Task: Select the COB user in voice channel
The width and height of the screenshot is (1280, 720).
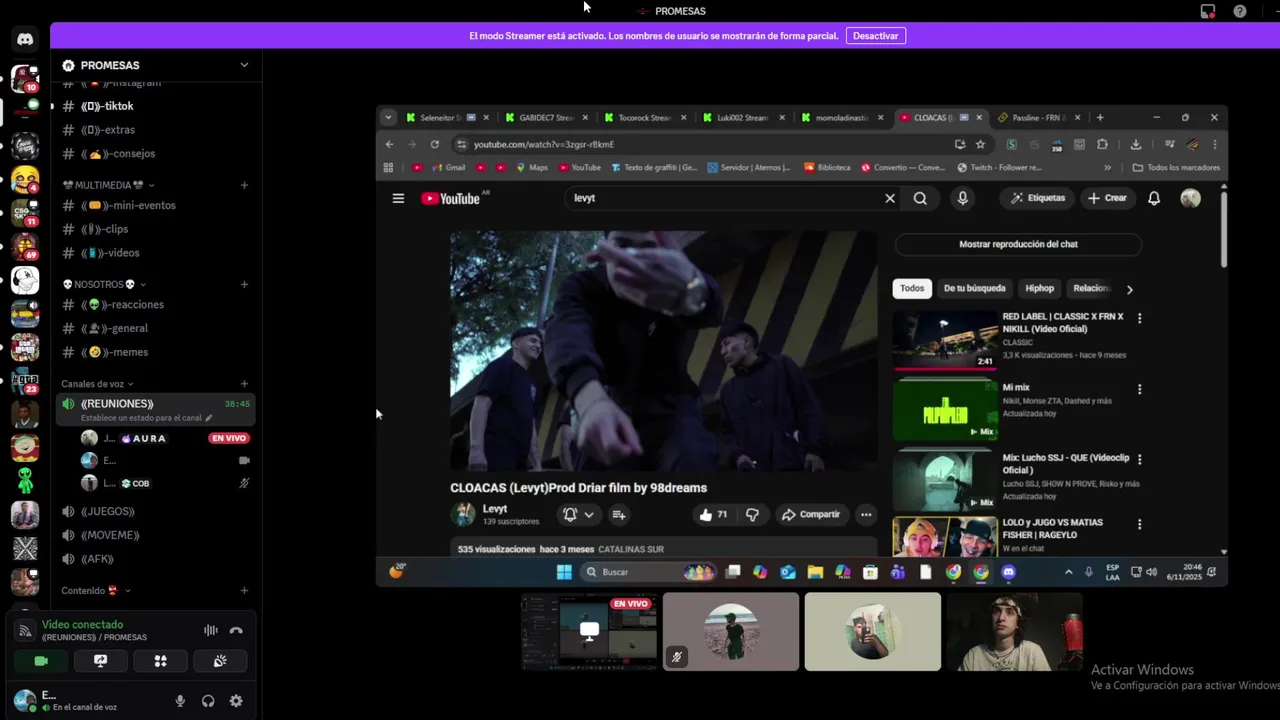Action: coord(165,483)
